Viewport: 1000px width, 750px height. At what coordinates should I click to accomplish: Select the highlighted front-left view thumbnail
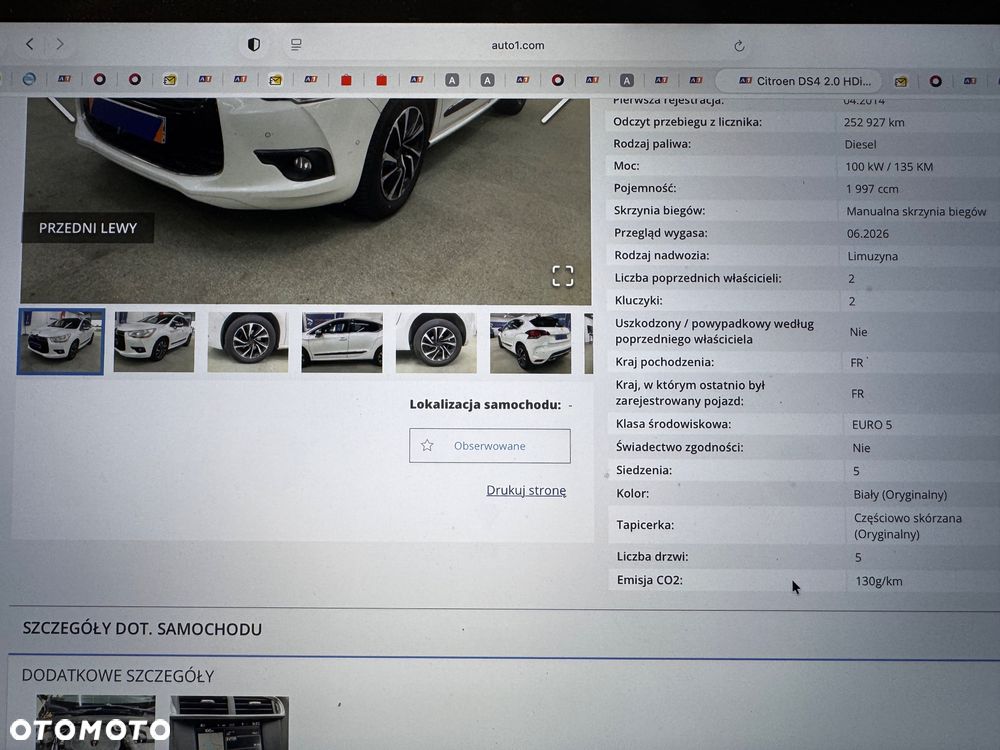point(61,341)
